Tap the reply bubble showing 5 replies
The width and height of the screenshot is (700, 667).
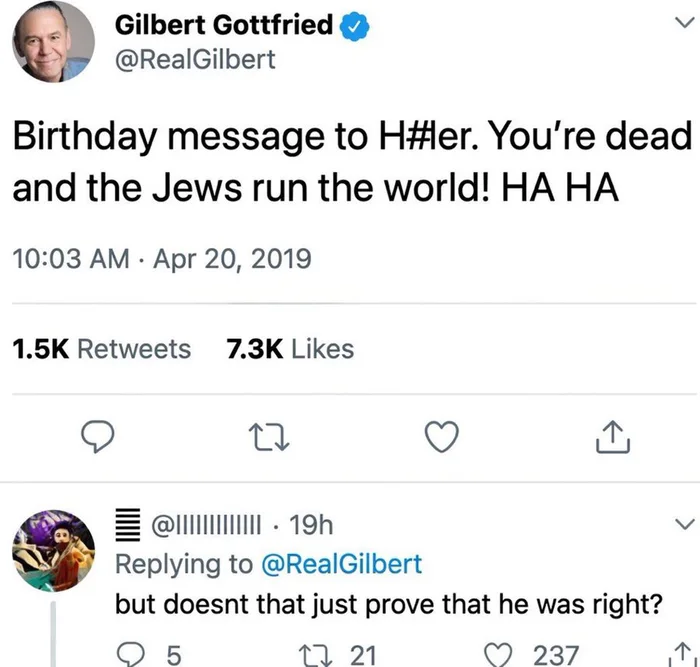(130, 654)
